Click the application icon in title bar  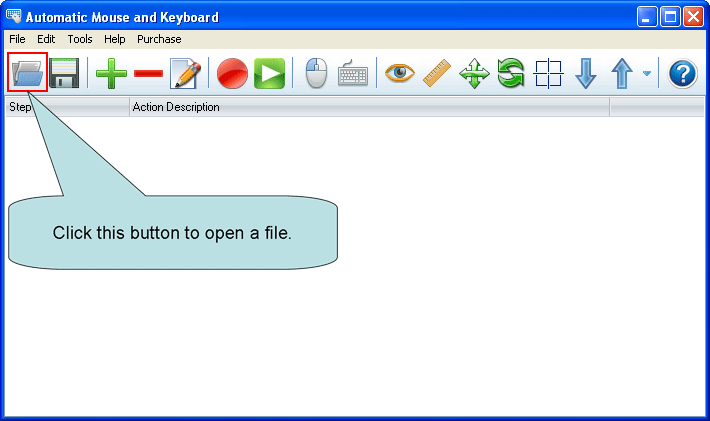13,16
